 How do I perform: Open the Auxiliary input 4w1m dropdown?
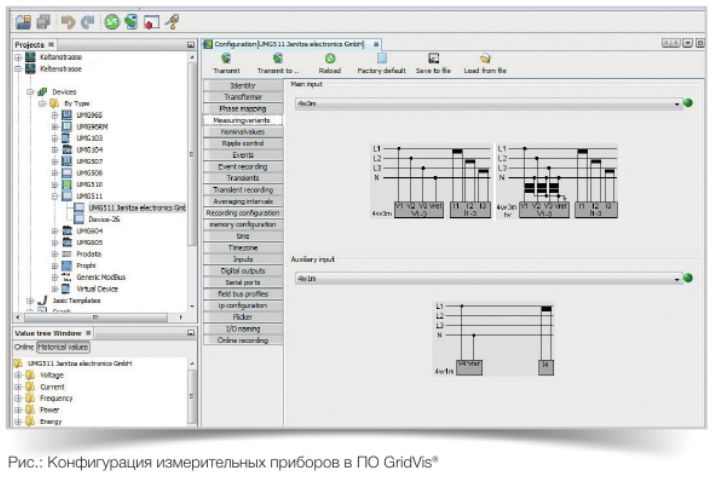click(676, 278)
